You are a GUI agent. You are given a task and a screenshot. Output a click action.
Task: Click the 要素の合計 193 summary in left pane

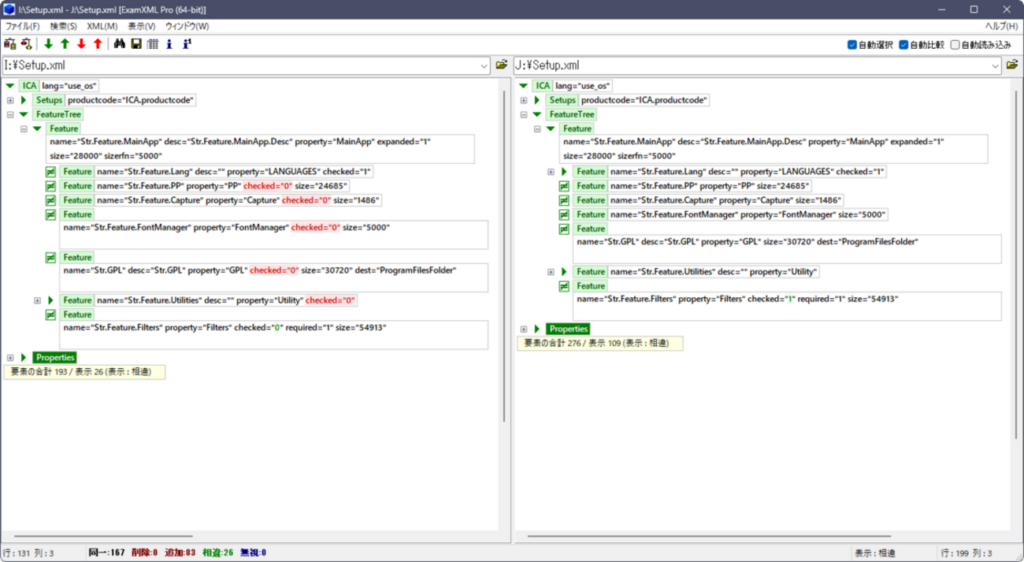click(84, 372)
